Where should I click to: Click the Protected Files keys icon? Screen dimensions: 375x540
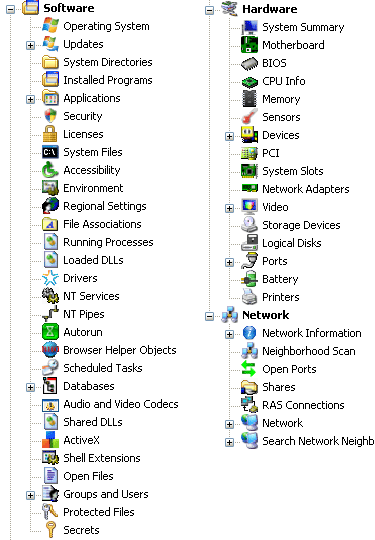(x=50, y=512)
